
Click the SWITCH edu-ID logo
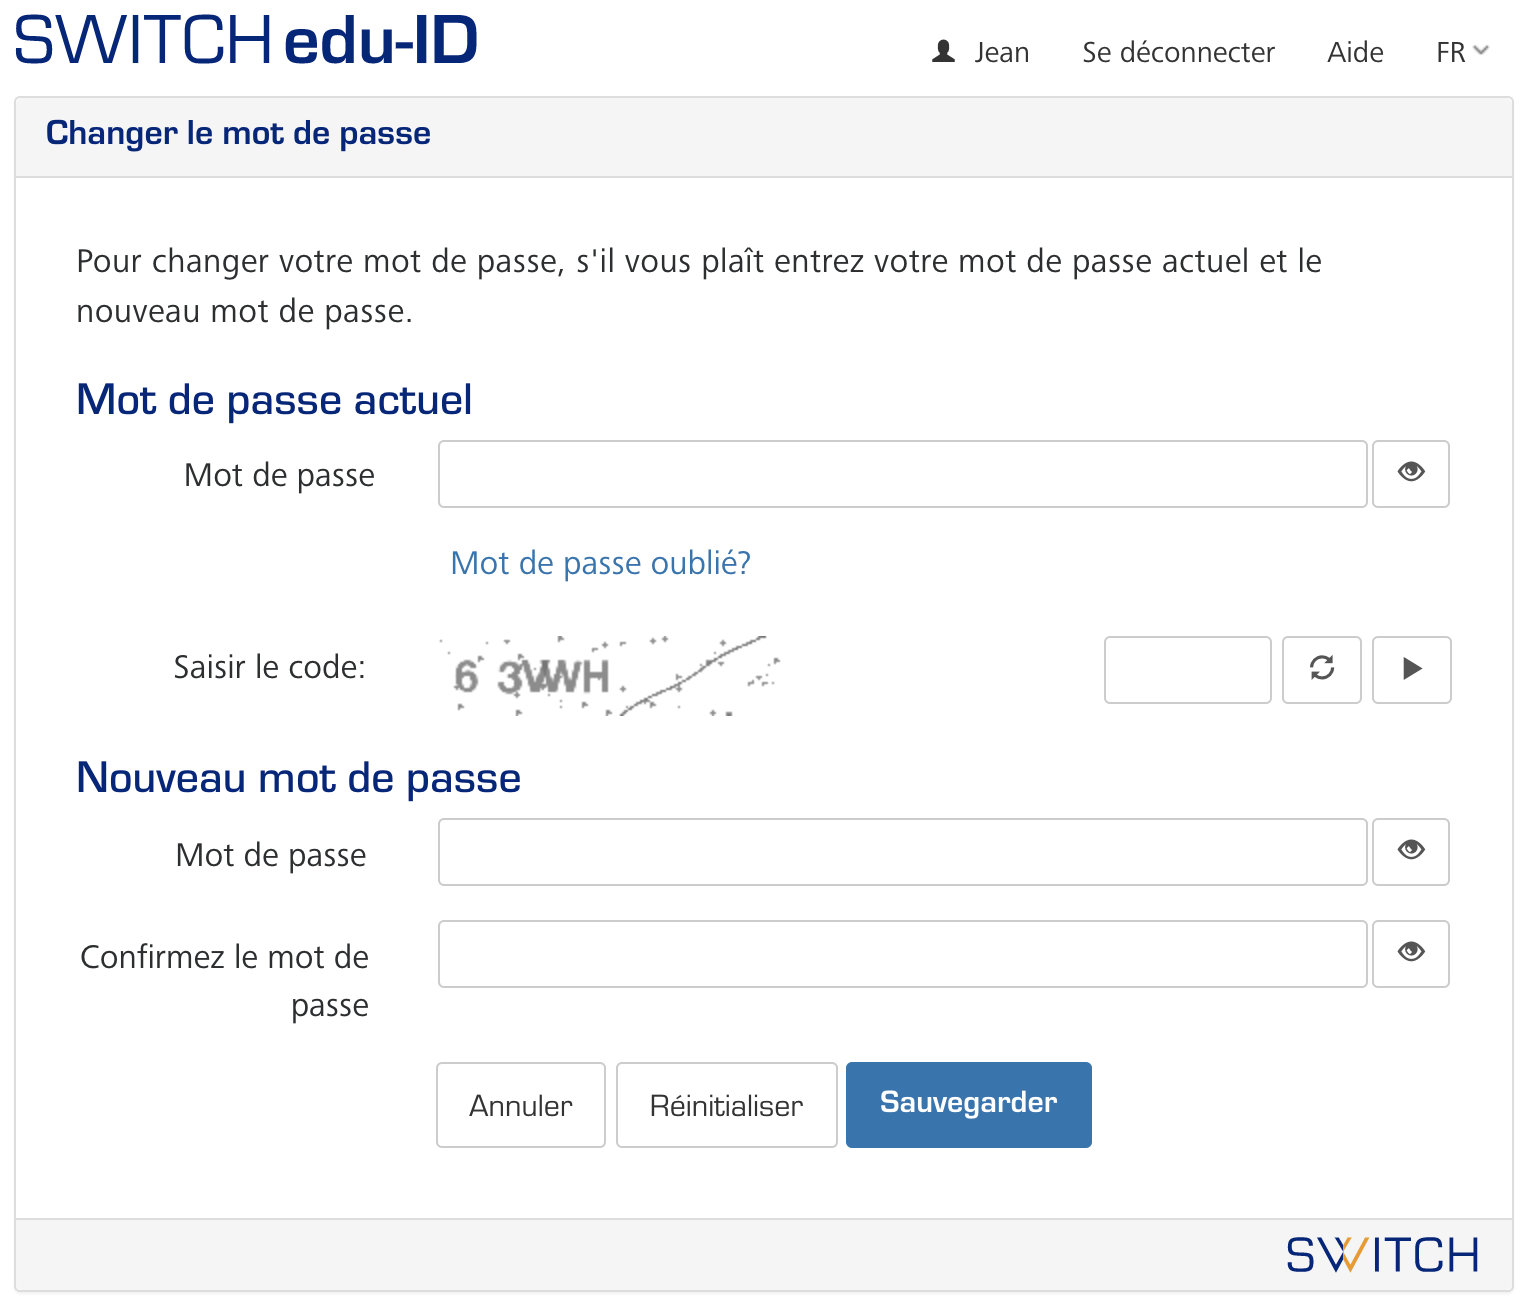tap(246, 42)
